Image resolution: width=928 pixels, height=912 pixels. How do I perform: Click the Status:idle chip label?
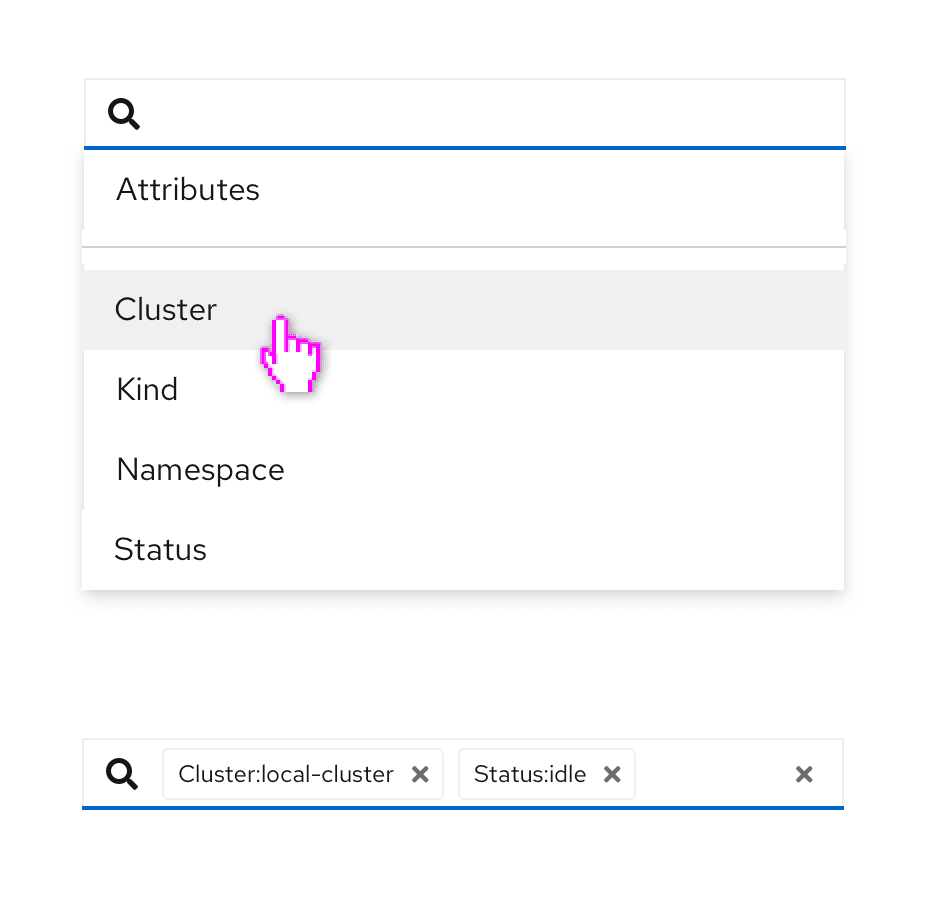coord(530,774)
